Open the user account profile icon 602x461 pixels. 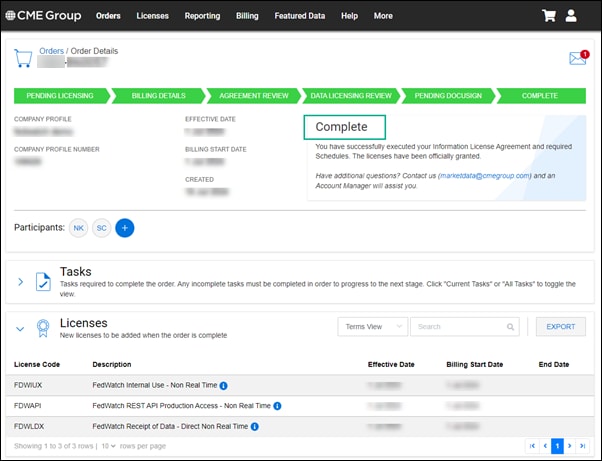(571, 16)
